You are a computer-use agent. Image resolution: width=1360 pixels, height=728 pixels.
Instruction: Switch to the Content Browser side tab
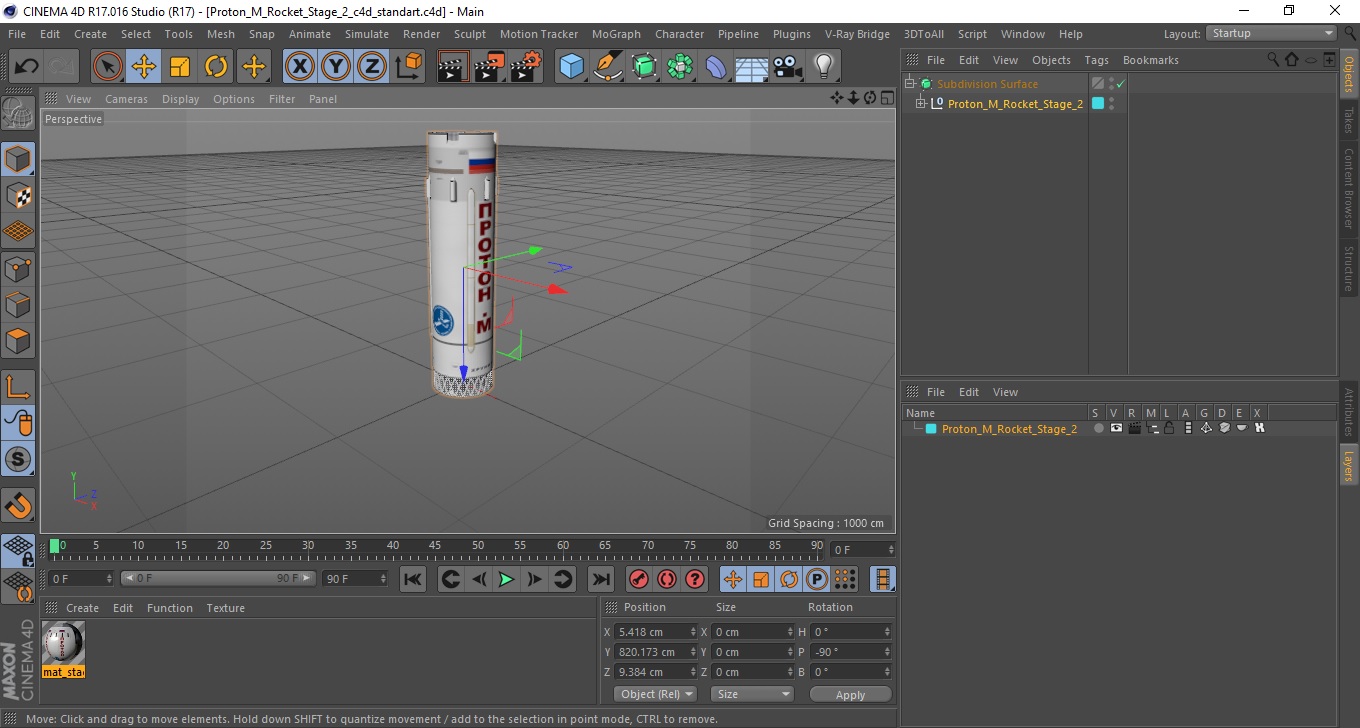pos(1349,189)
